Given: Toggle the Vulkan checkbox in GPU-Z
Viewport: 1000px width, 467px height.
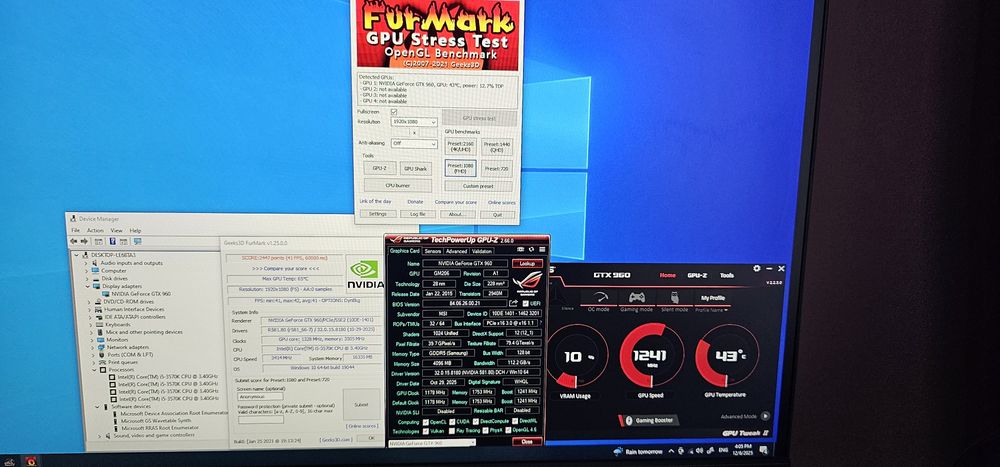Looking at the screenshot, I should point(425,431).
